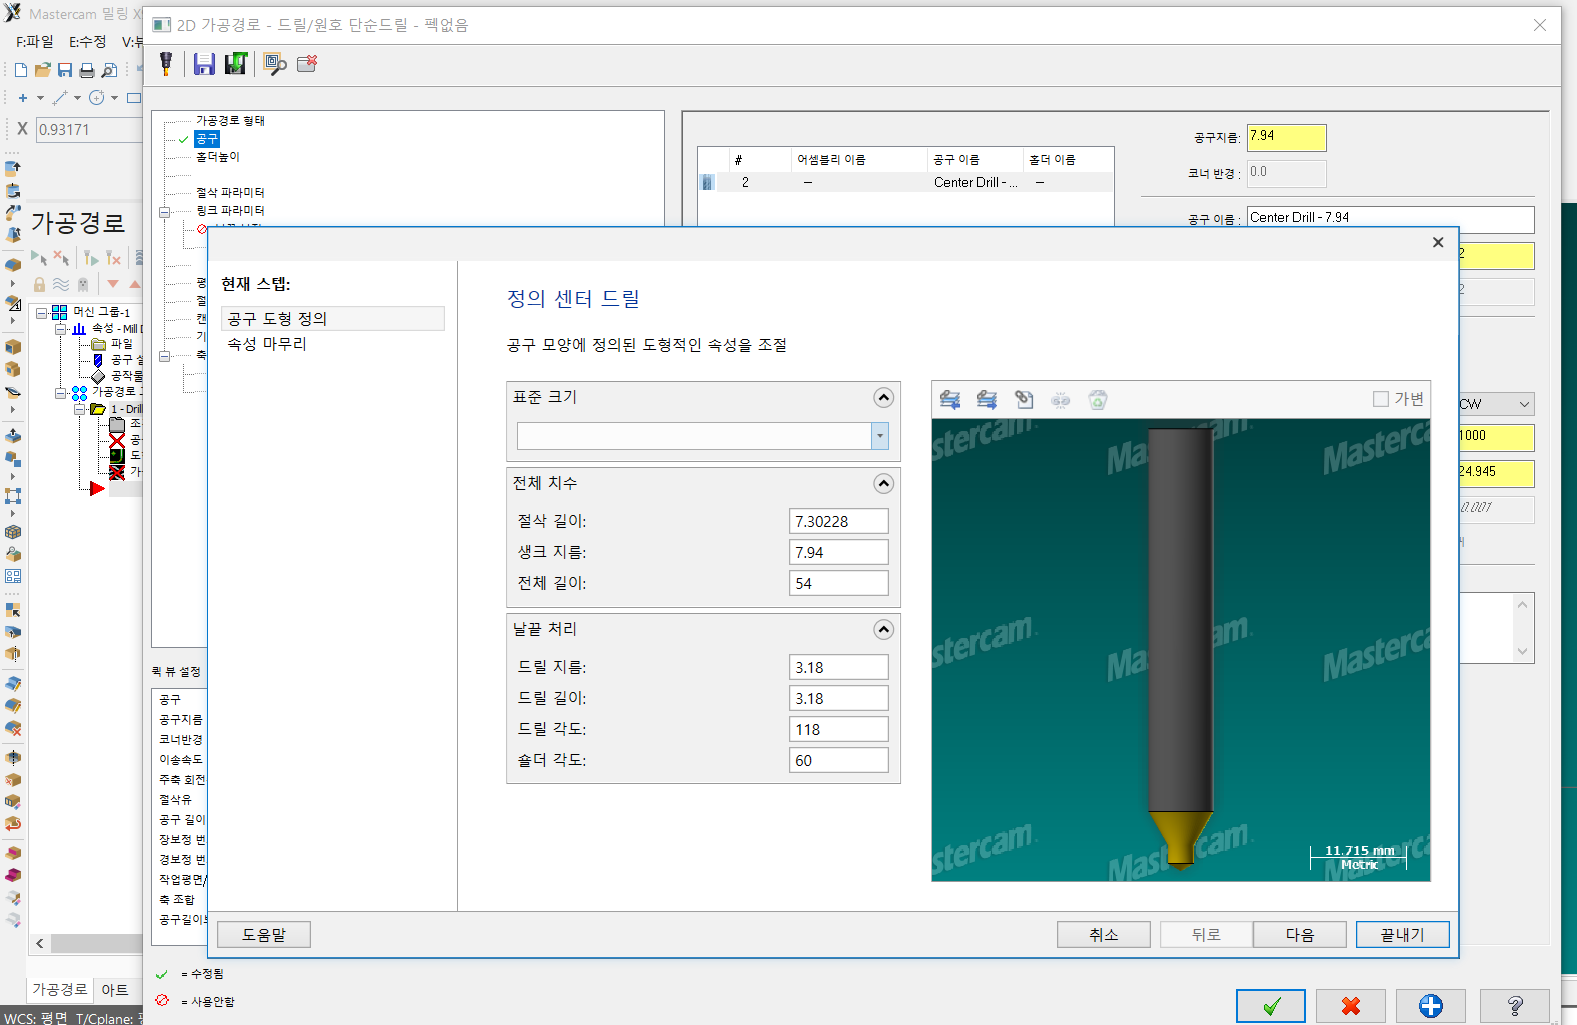Screen dimensions: 1577x1025
Task: Click the red down triangle move-insert icon
Action: 113,284
